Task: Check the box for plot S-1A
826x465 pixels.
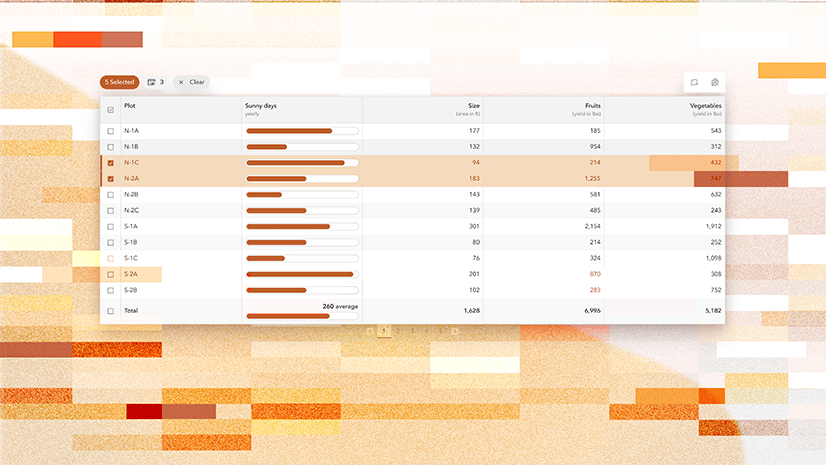Action: (x=111, y=226)
